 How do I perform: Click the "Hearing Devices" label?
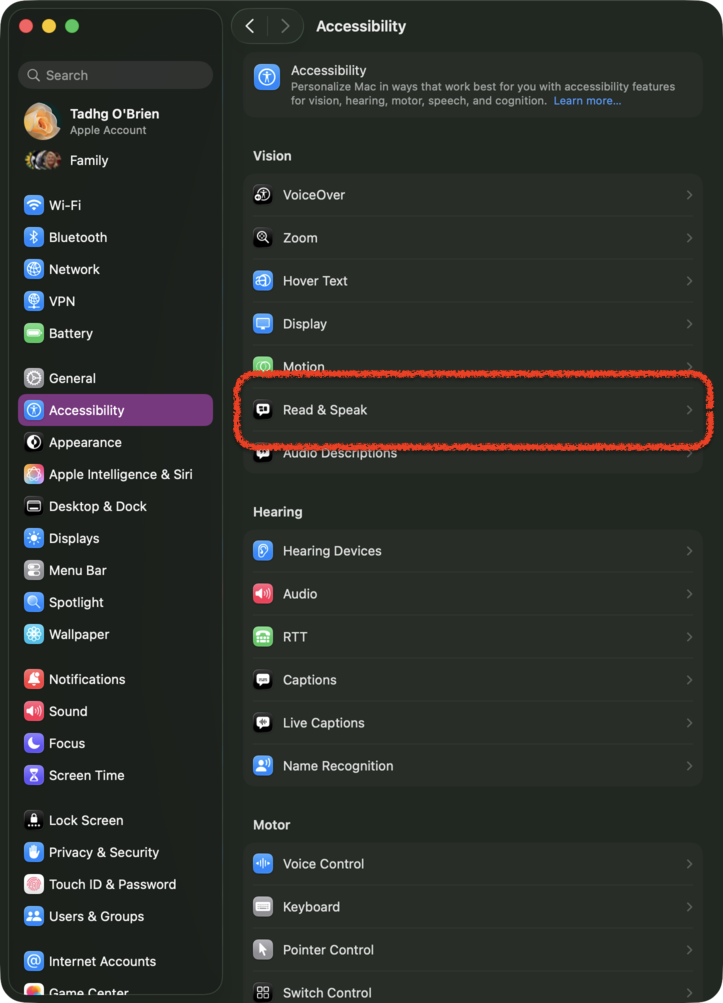[332, 551]
